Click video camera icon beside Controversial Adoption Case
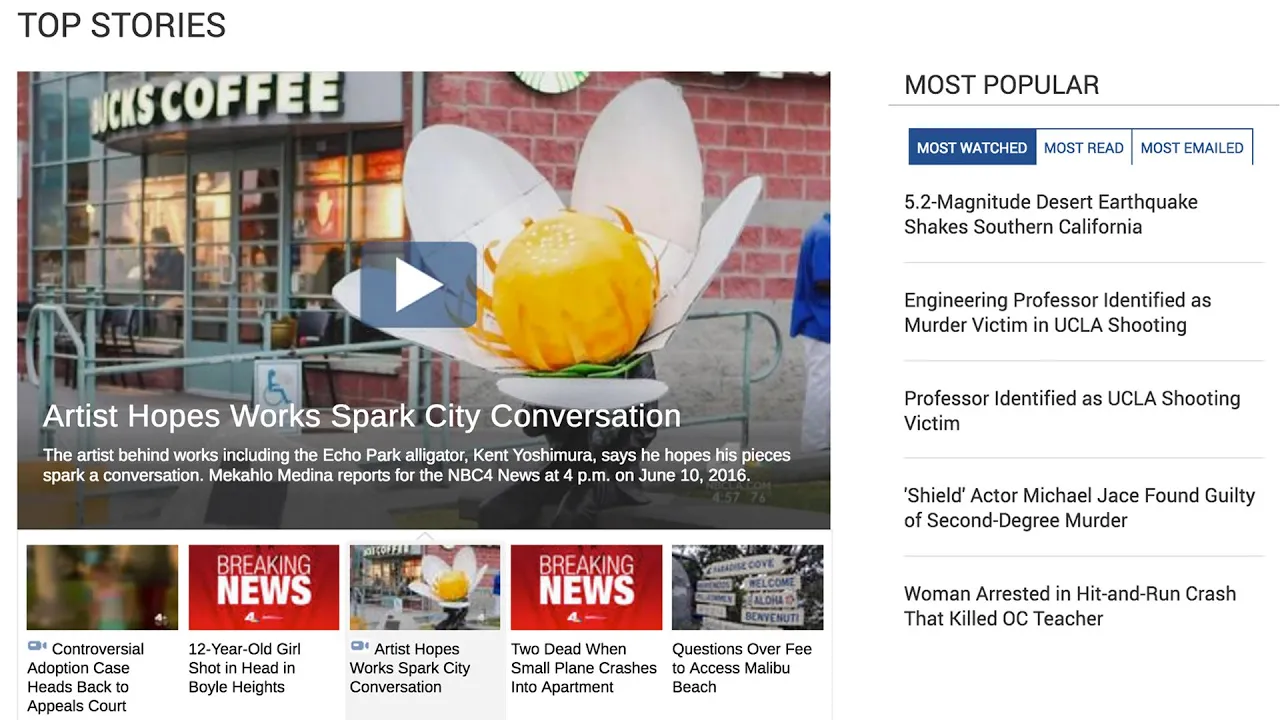The width and height of the screenshot is (1280, 720). 37,647
